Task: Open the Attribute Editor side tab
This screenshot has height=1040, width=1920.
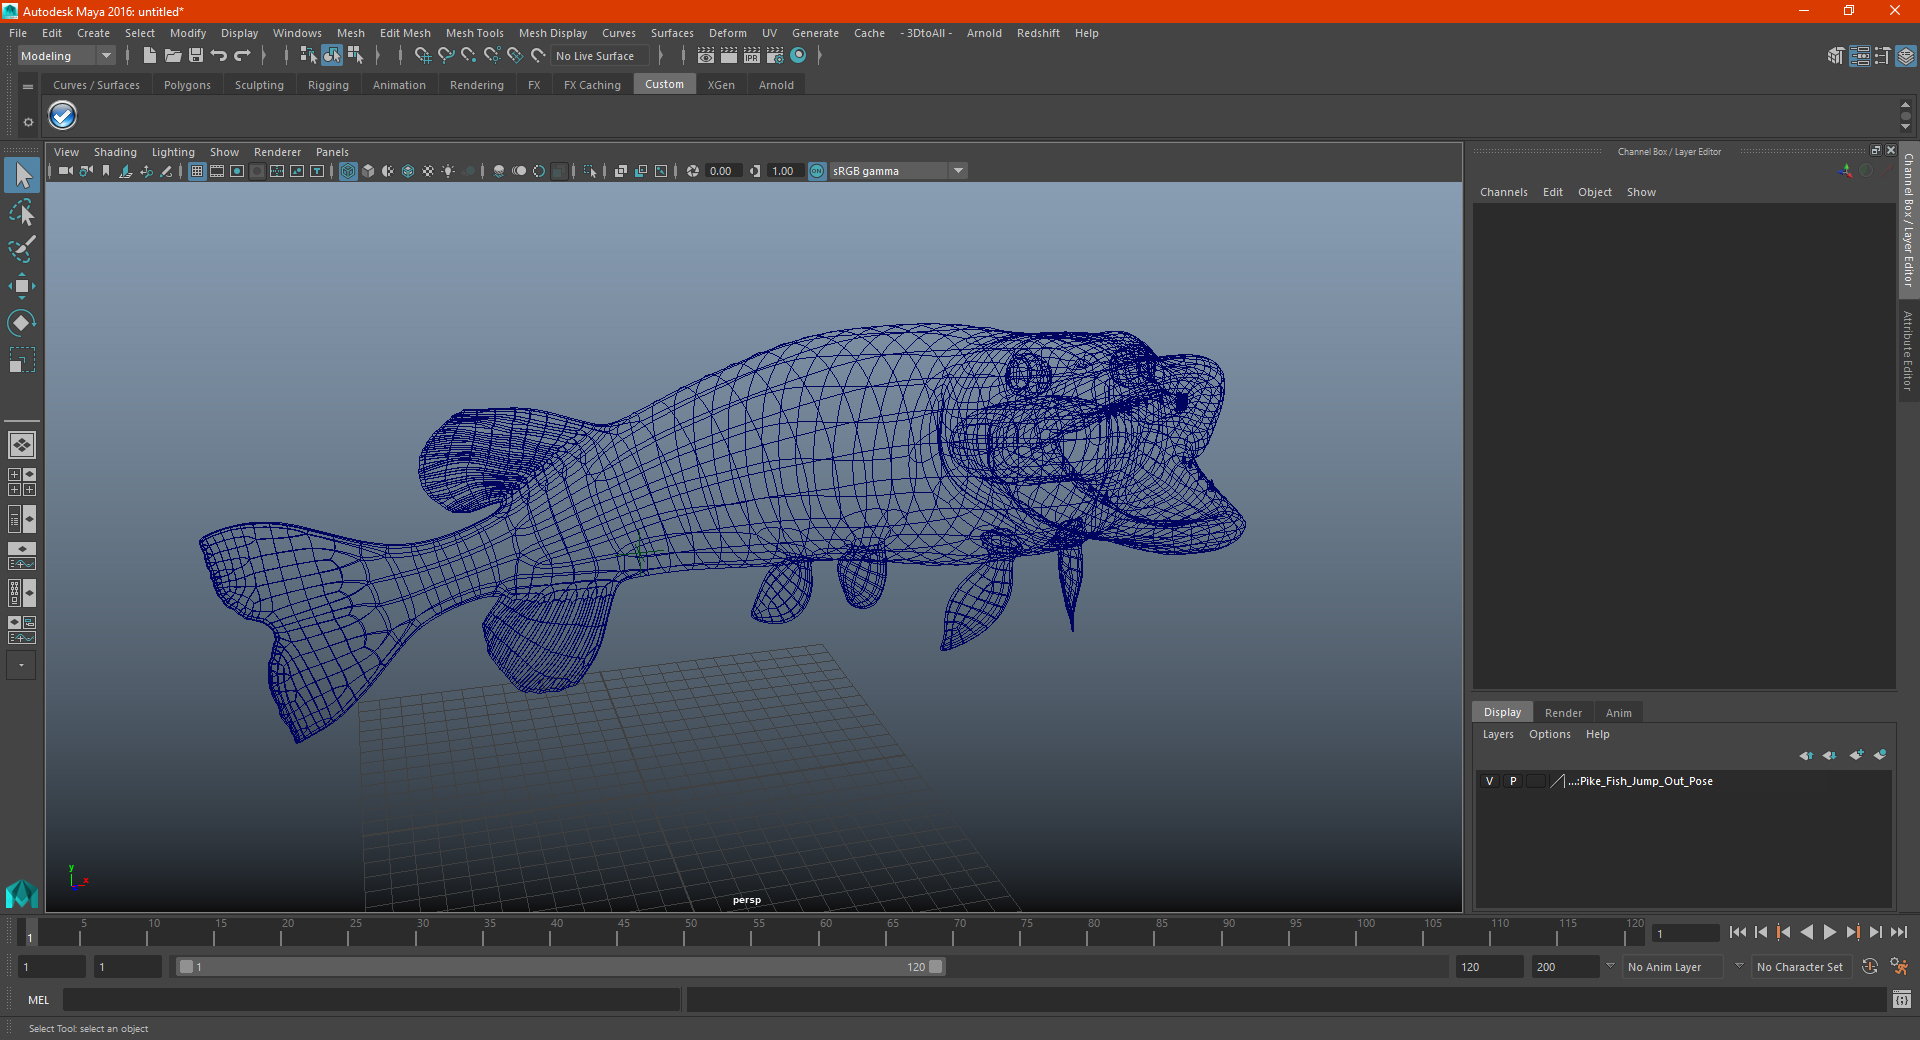Action: pos(1908,350)
